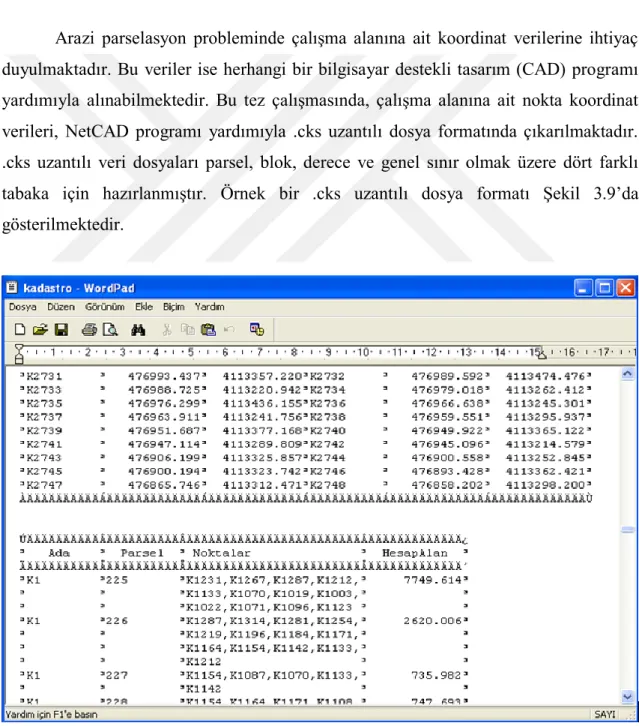Image resolution: width=639 pixels, height=726 pixels.
Task: Insert date and time via toolbar icon
Action: point(257,330)
